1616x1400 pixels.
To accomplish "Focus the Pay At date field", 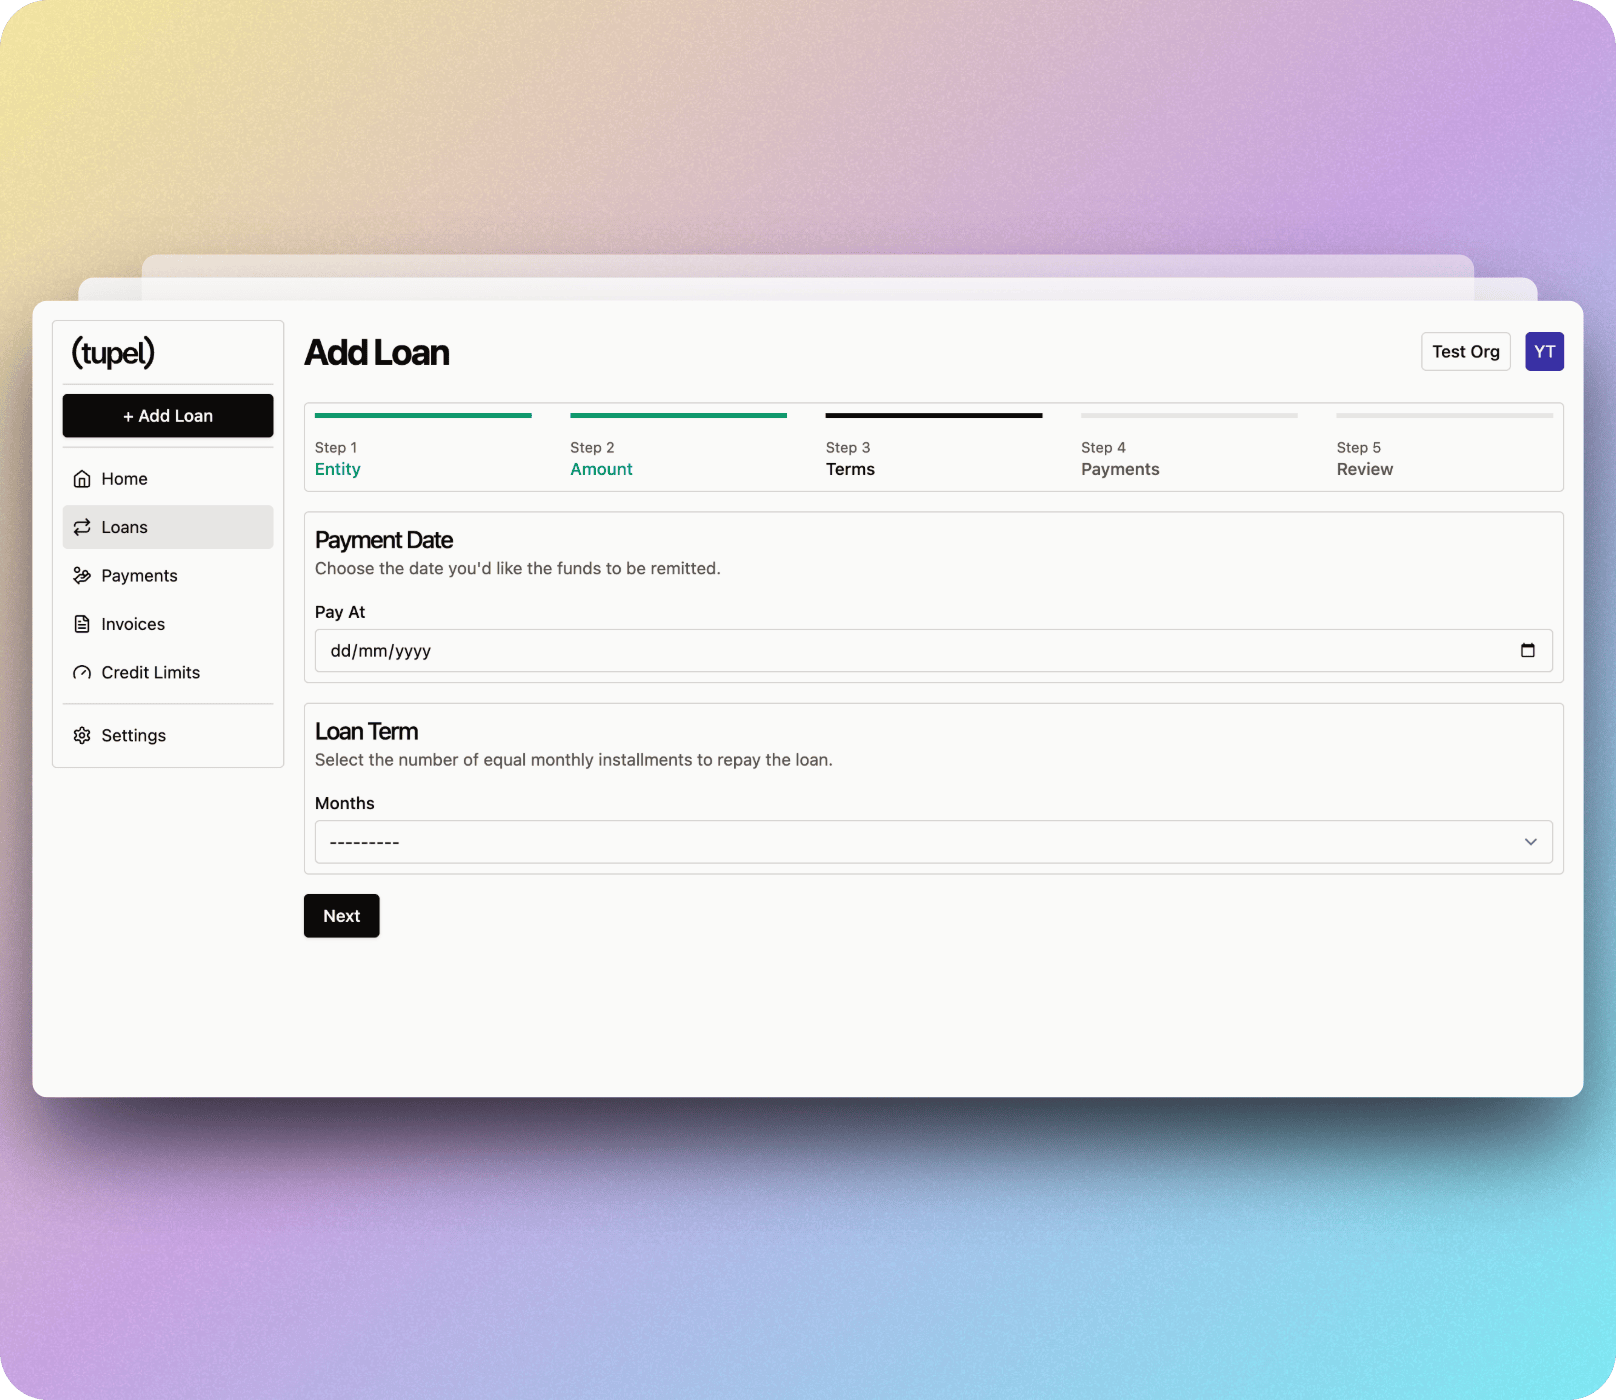I will pos(900,651).
